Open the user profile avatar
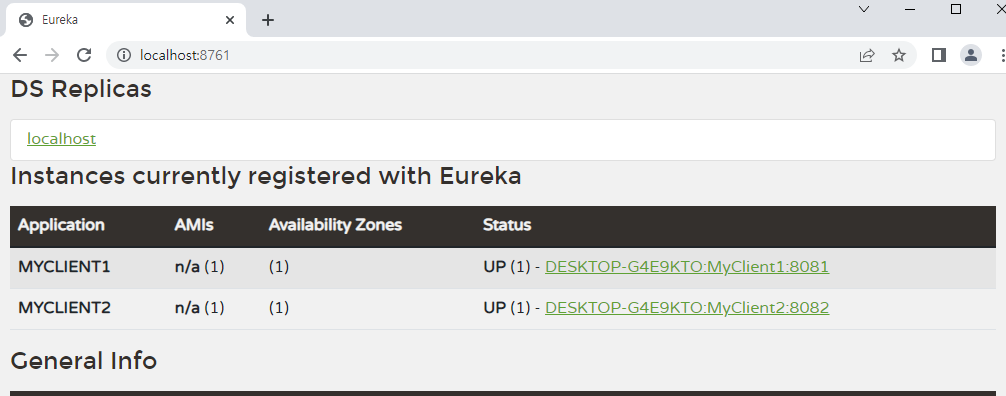1006x396 pixels. pos(971,55)
